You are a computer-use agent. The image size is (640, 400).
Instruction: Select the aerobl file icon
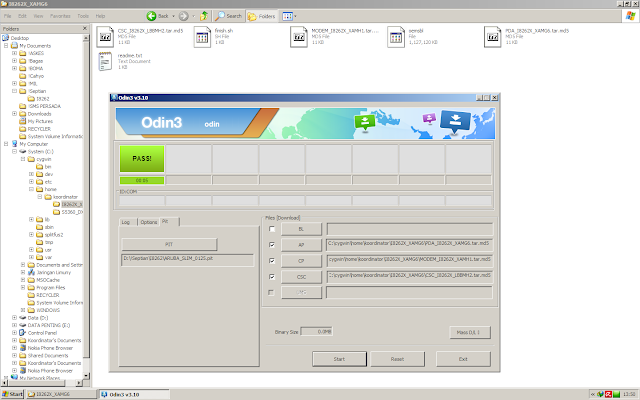pos(396,37)
